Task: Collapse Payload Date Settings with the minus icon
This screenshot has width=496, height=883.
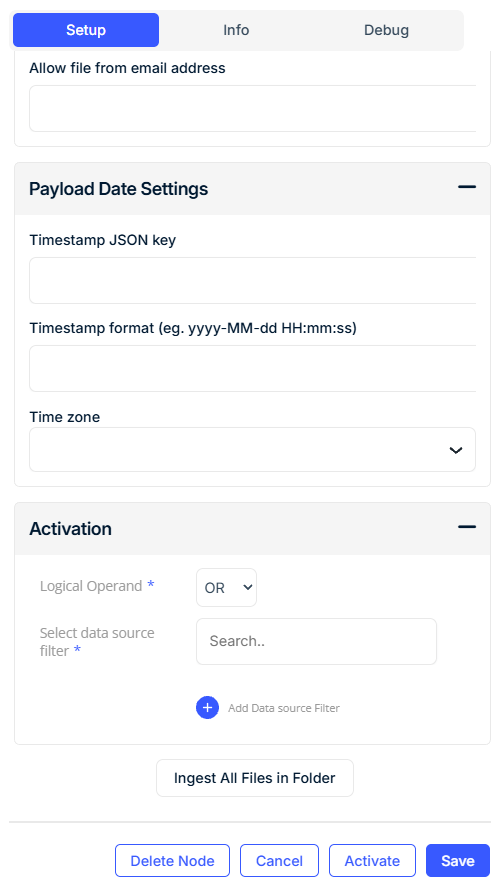Action: tap(466, 187)
